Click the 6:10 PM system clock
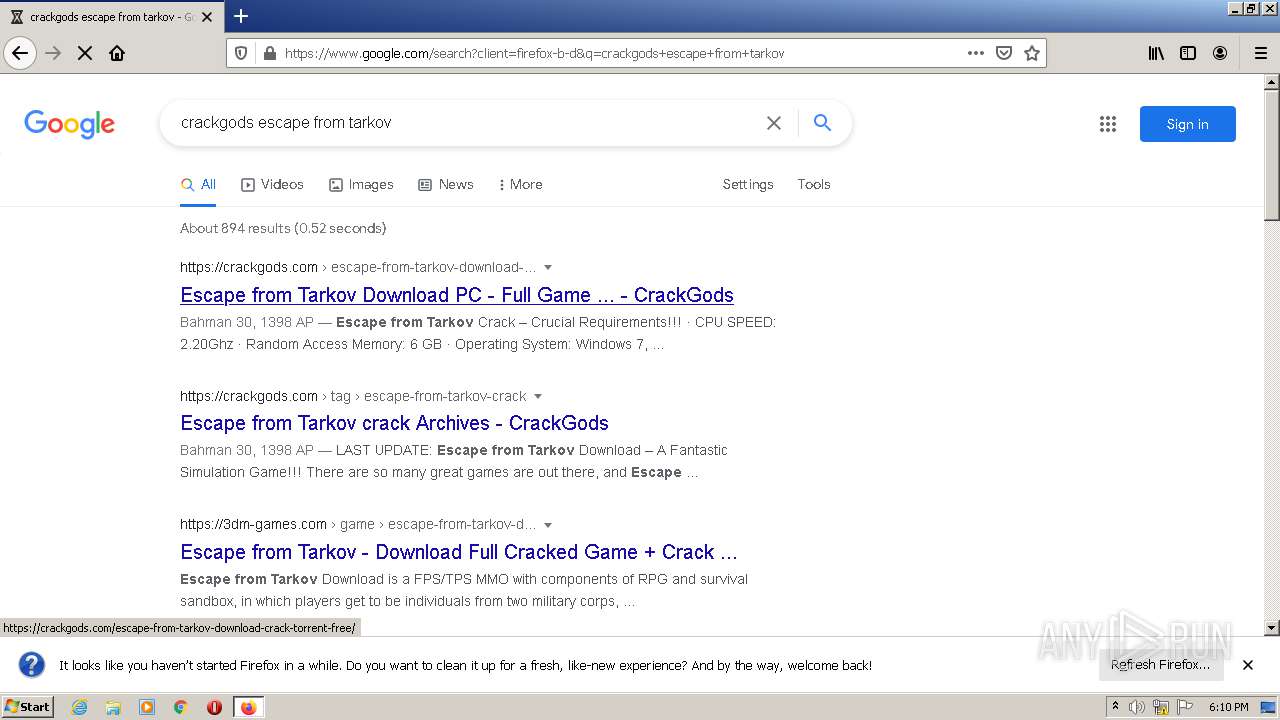The image size is (1280, 720). (1228, 707)
